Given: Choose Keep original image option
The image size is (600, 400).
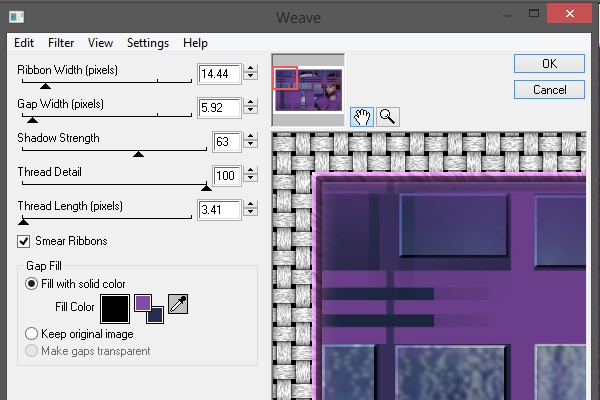Looking at the screenshot, I should (x=31, y=333).
